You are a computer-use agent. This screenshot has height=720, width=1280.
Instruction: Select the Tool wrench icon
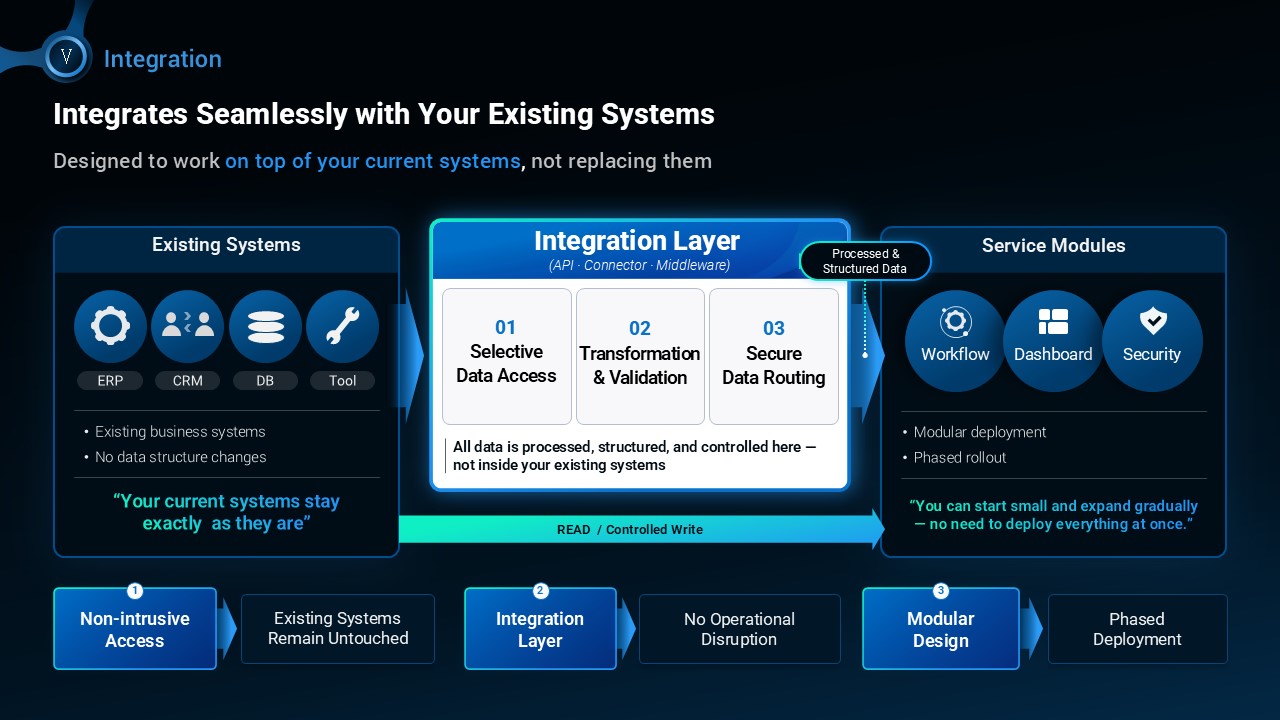coord(342,327)
